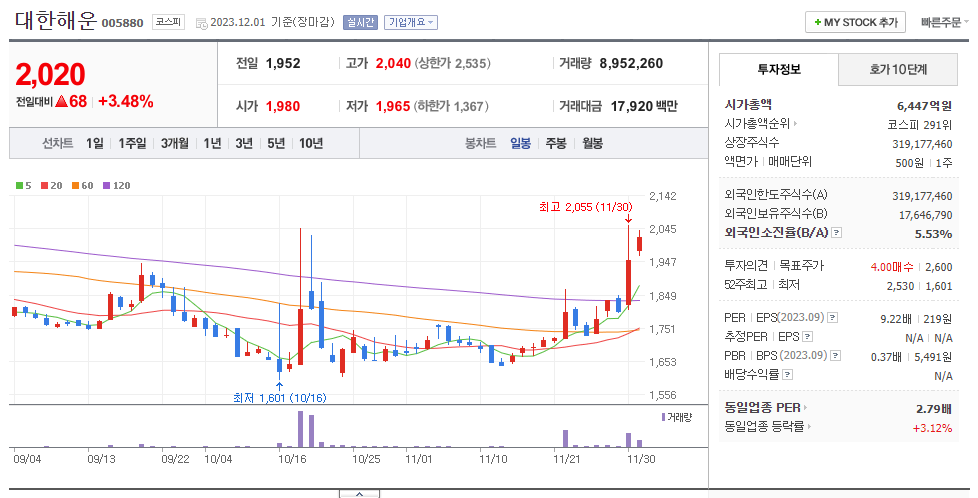Click the 시가총액순위 link
The height and width of the screenshot is (498, 978).
(757, 124)
